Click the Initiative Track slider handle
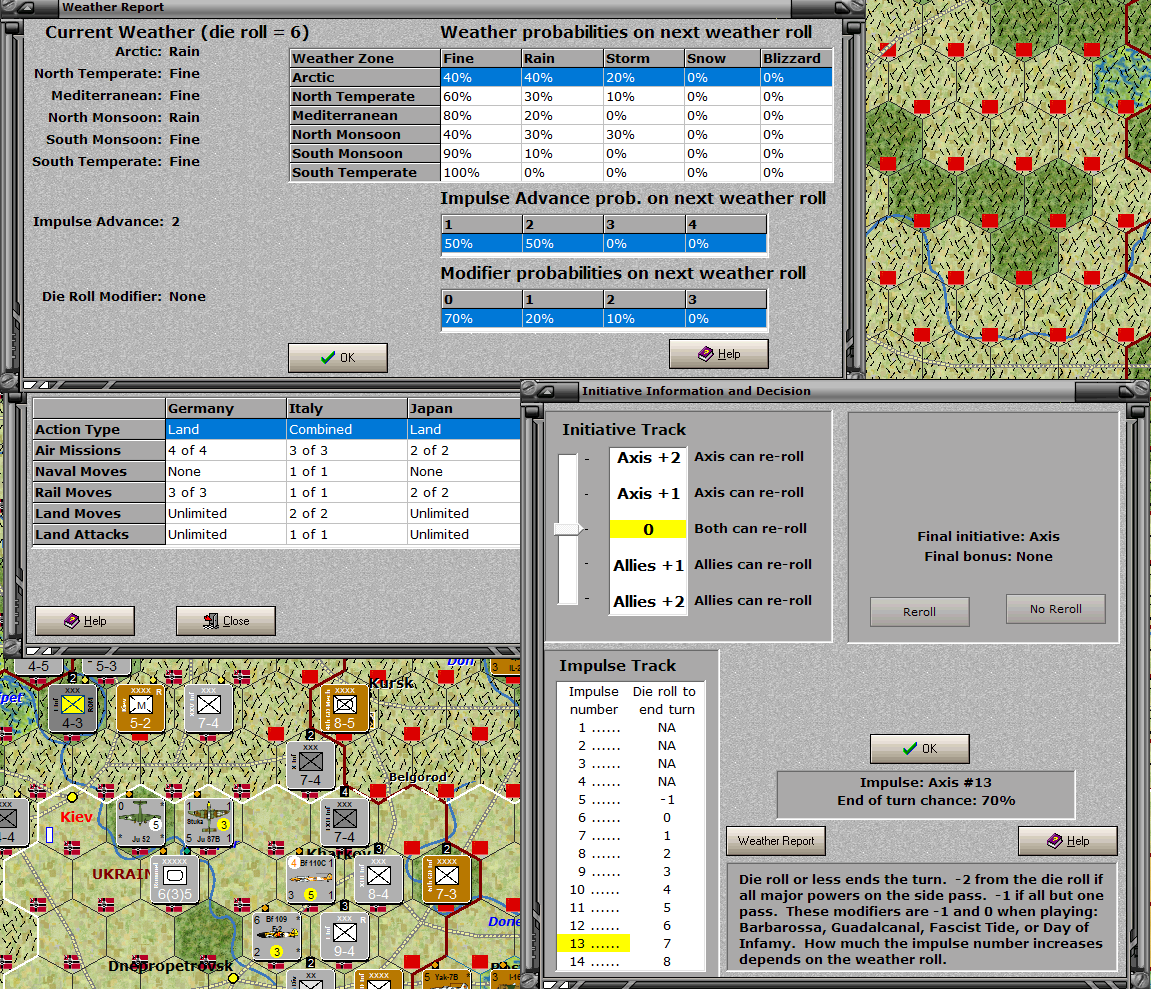Image resolution: width=1151 pixels, height=989 pixels. click(x=568, y=529)
